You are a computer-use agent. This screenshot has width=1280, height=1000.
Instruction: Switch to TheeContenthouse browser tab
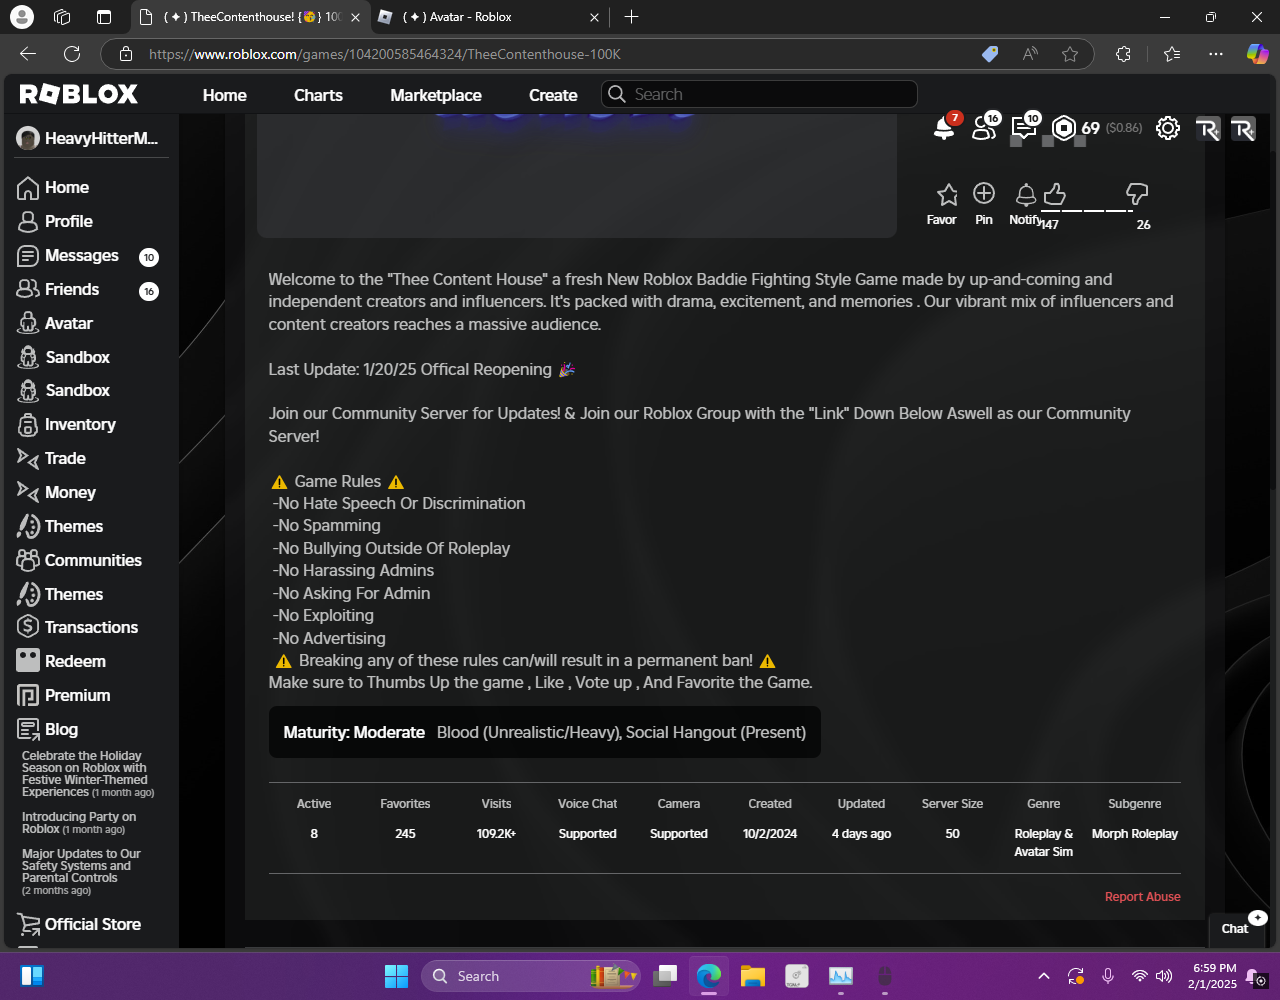pos(250,17)
